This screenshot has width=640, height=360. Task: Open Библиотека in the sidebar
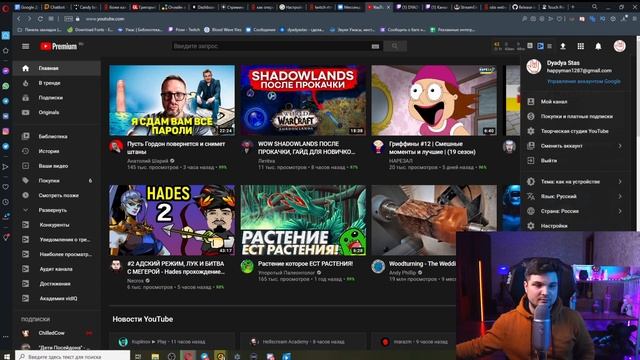tap(56, 136)
